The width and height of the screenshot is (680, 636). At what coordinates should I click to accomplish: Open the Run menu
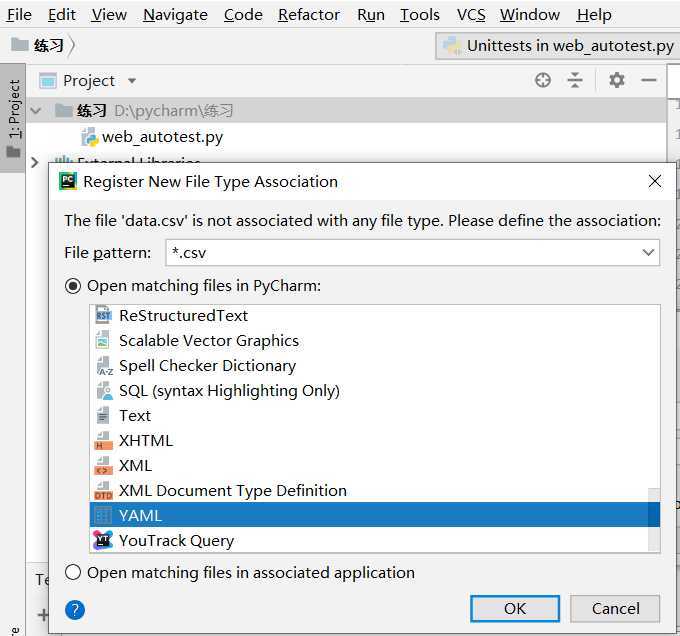371,15
